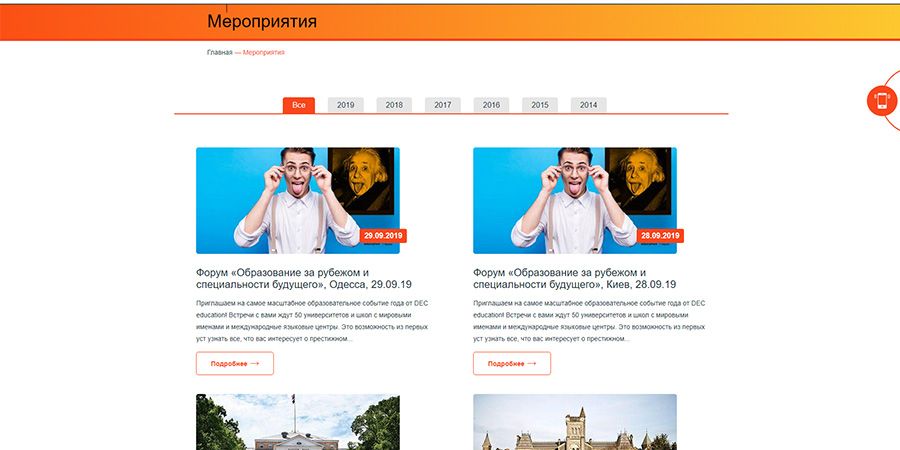
Task: Go to the "Главная" breadcrumb link
Action: coord(219,52)
